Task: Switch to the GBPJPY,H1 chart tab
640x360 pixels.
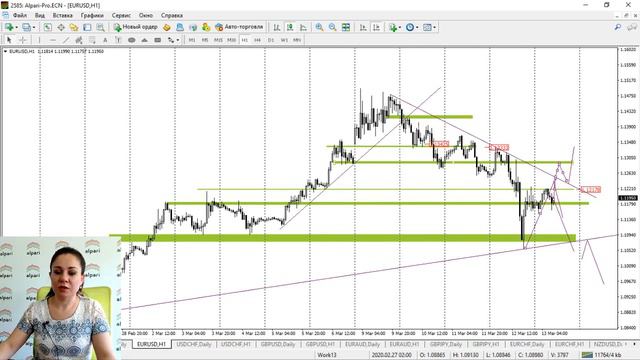Action: click(485, 344)
